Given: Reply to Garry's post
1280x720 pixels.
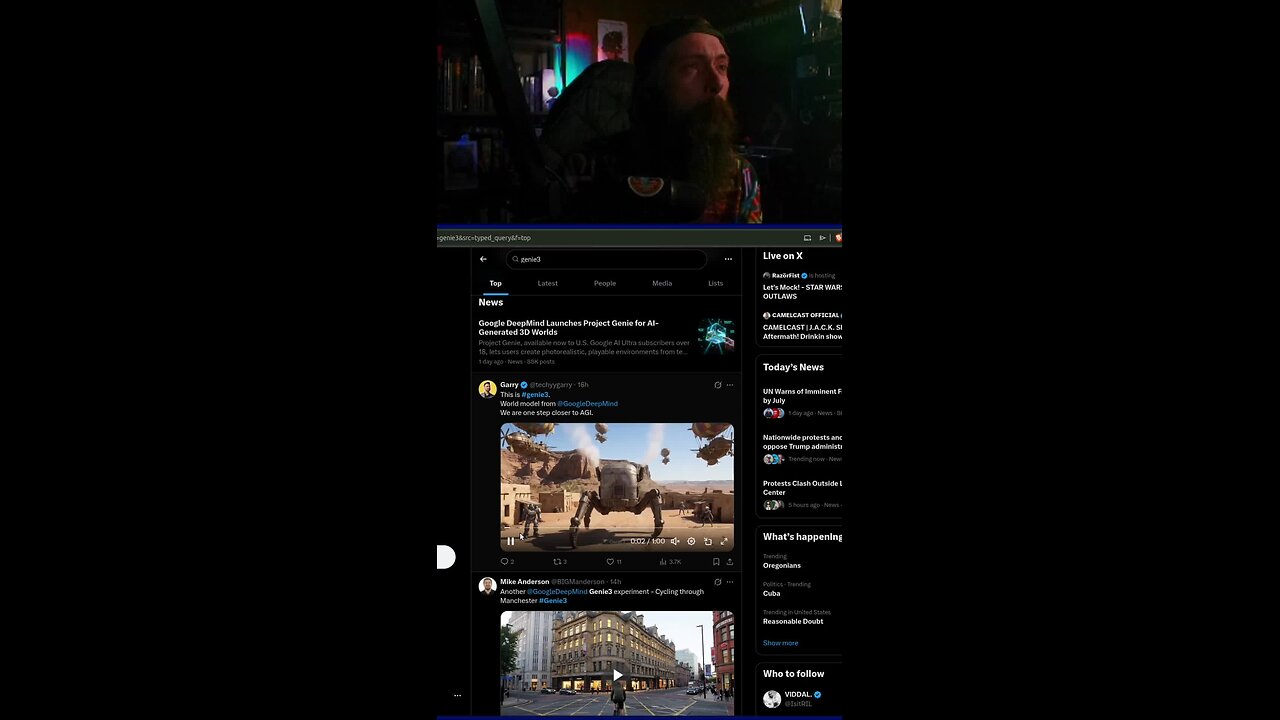Looking at the screenshot, I should pos(506,562).
